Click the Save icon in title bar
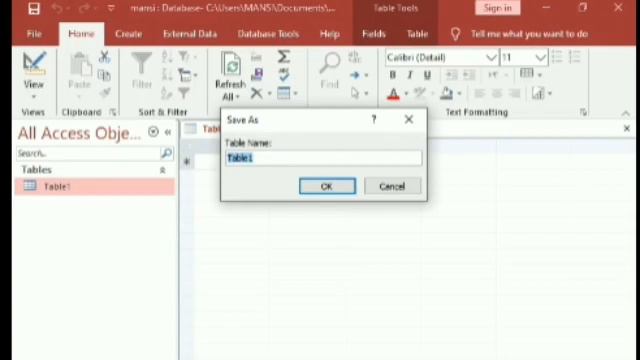This screenshot has width=640, height=360. click(34, 8)
